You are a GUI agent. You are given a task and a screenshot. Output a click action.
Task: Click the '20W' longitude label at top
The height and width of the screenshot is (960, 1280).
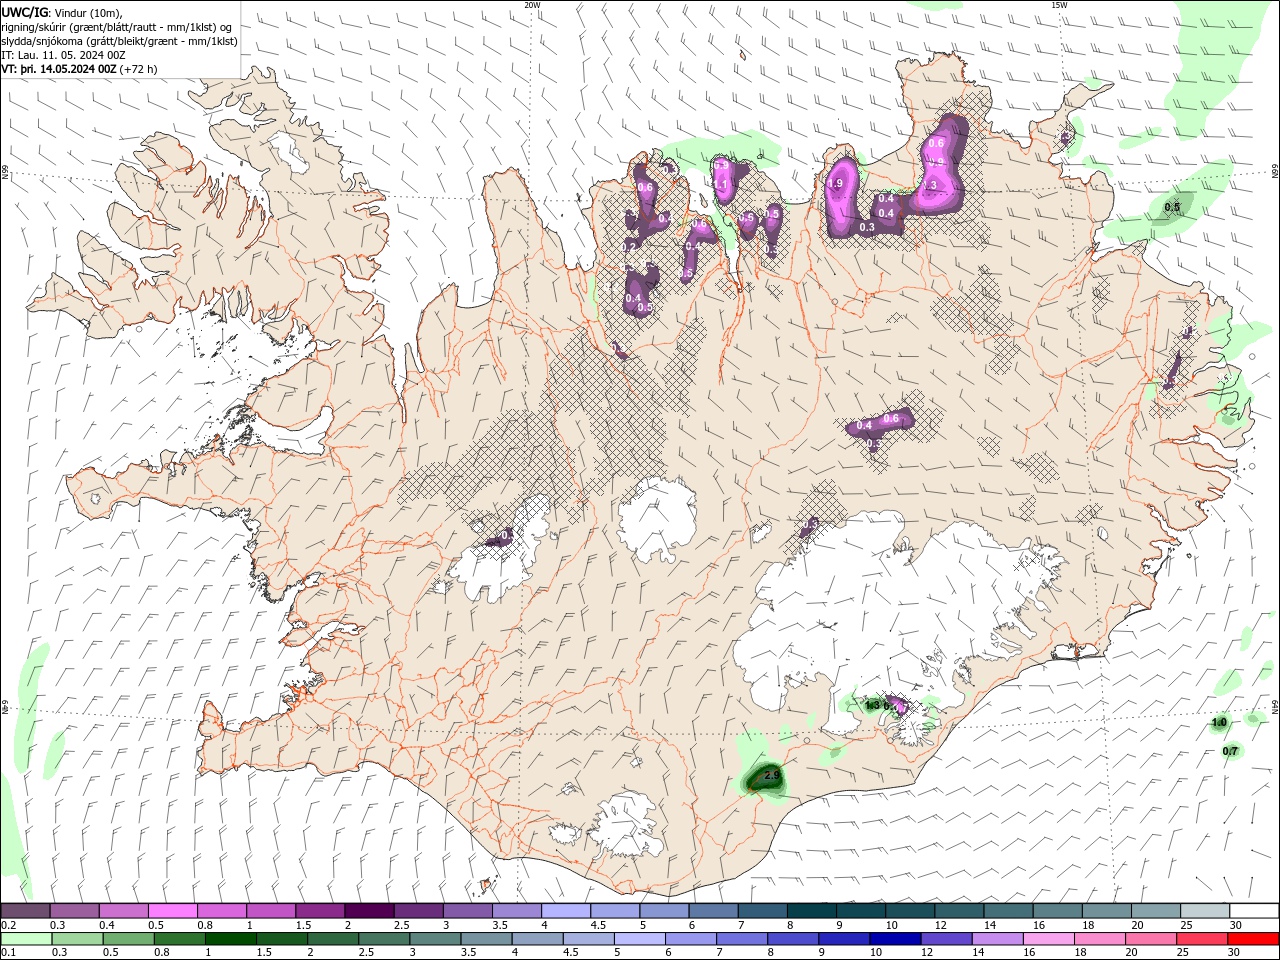coord(532,5)
